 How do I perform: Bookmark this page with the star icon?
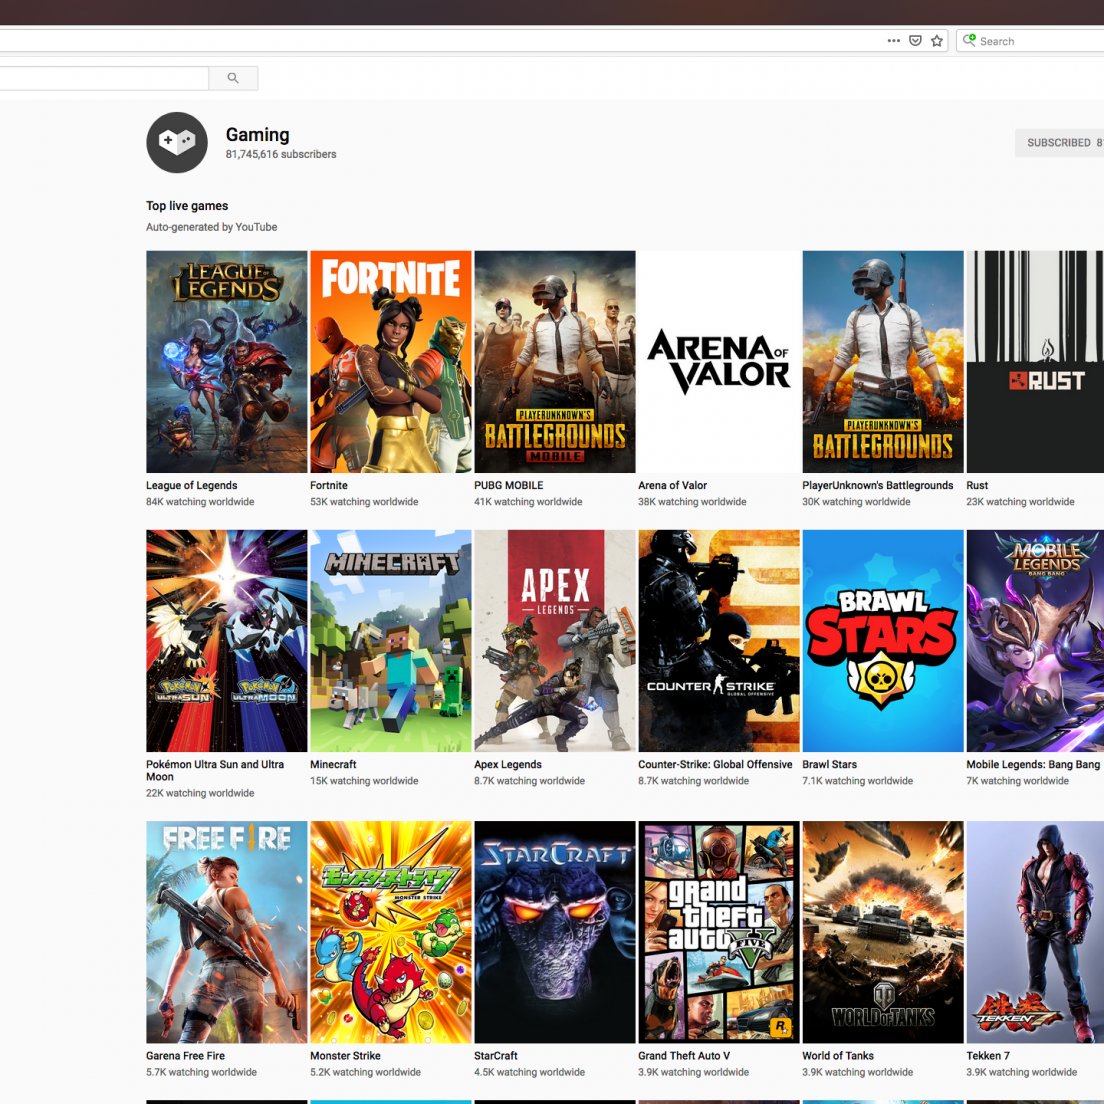(937, 41)
